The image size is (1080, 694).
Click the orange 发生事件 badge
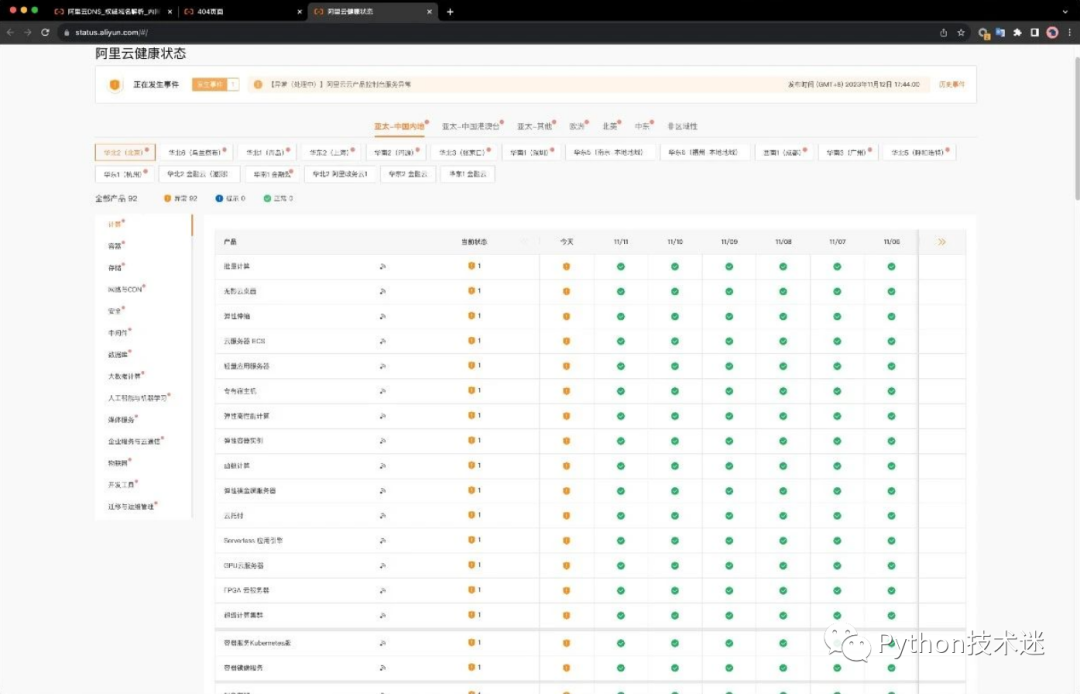click(x=210, y=84)
